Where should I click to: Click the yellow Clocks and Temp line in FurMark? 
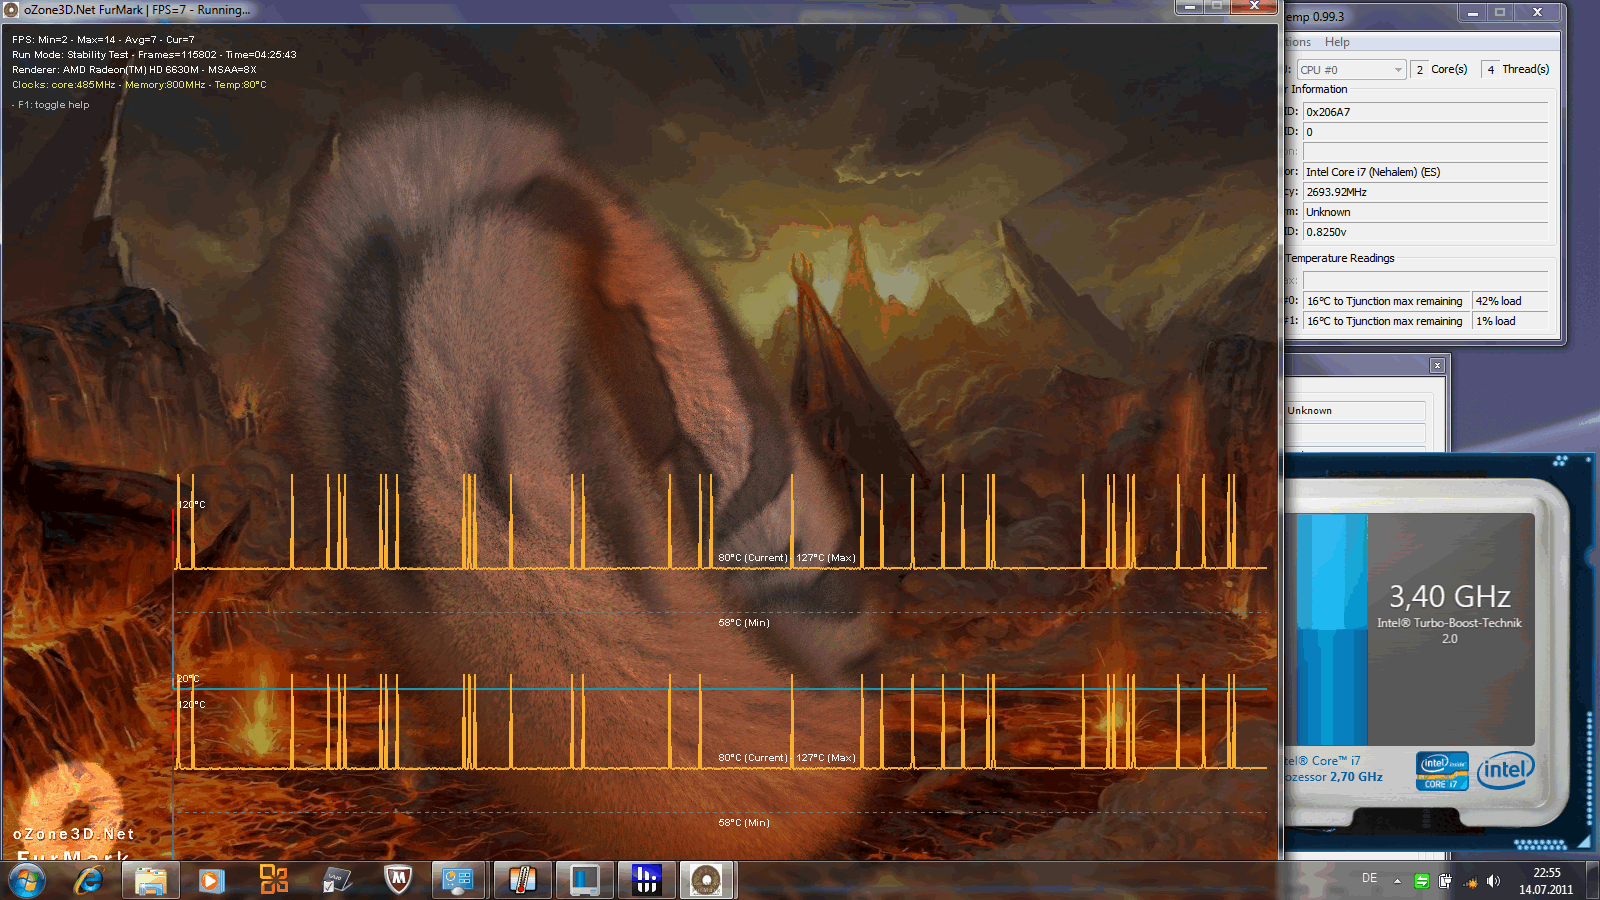click(139, 85)
